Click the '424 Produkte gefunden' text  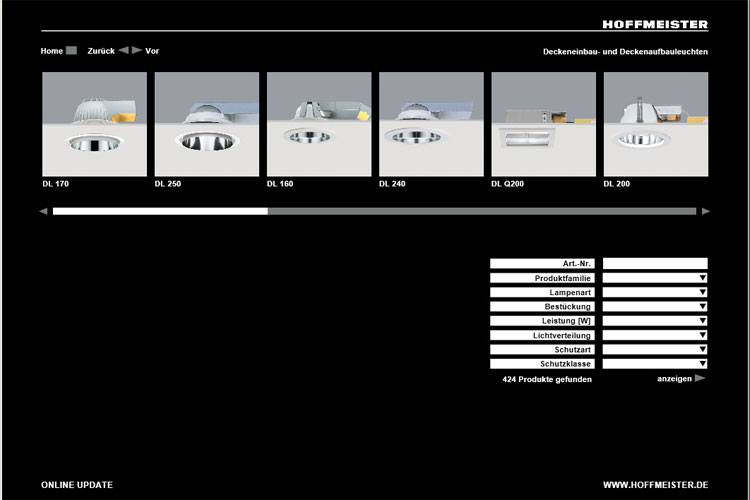[x=547, y=379]
